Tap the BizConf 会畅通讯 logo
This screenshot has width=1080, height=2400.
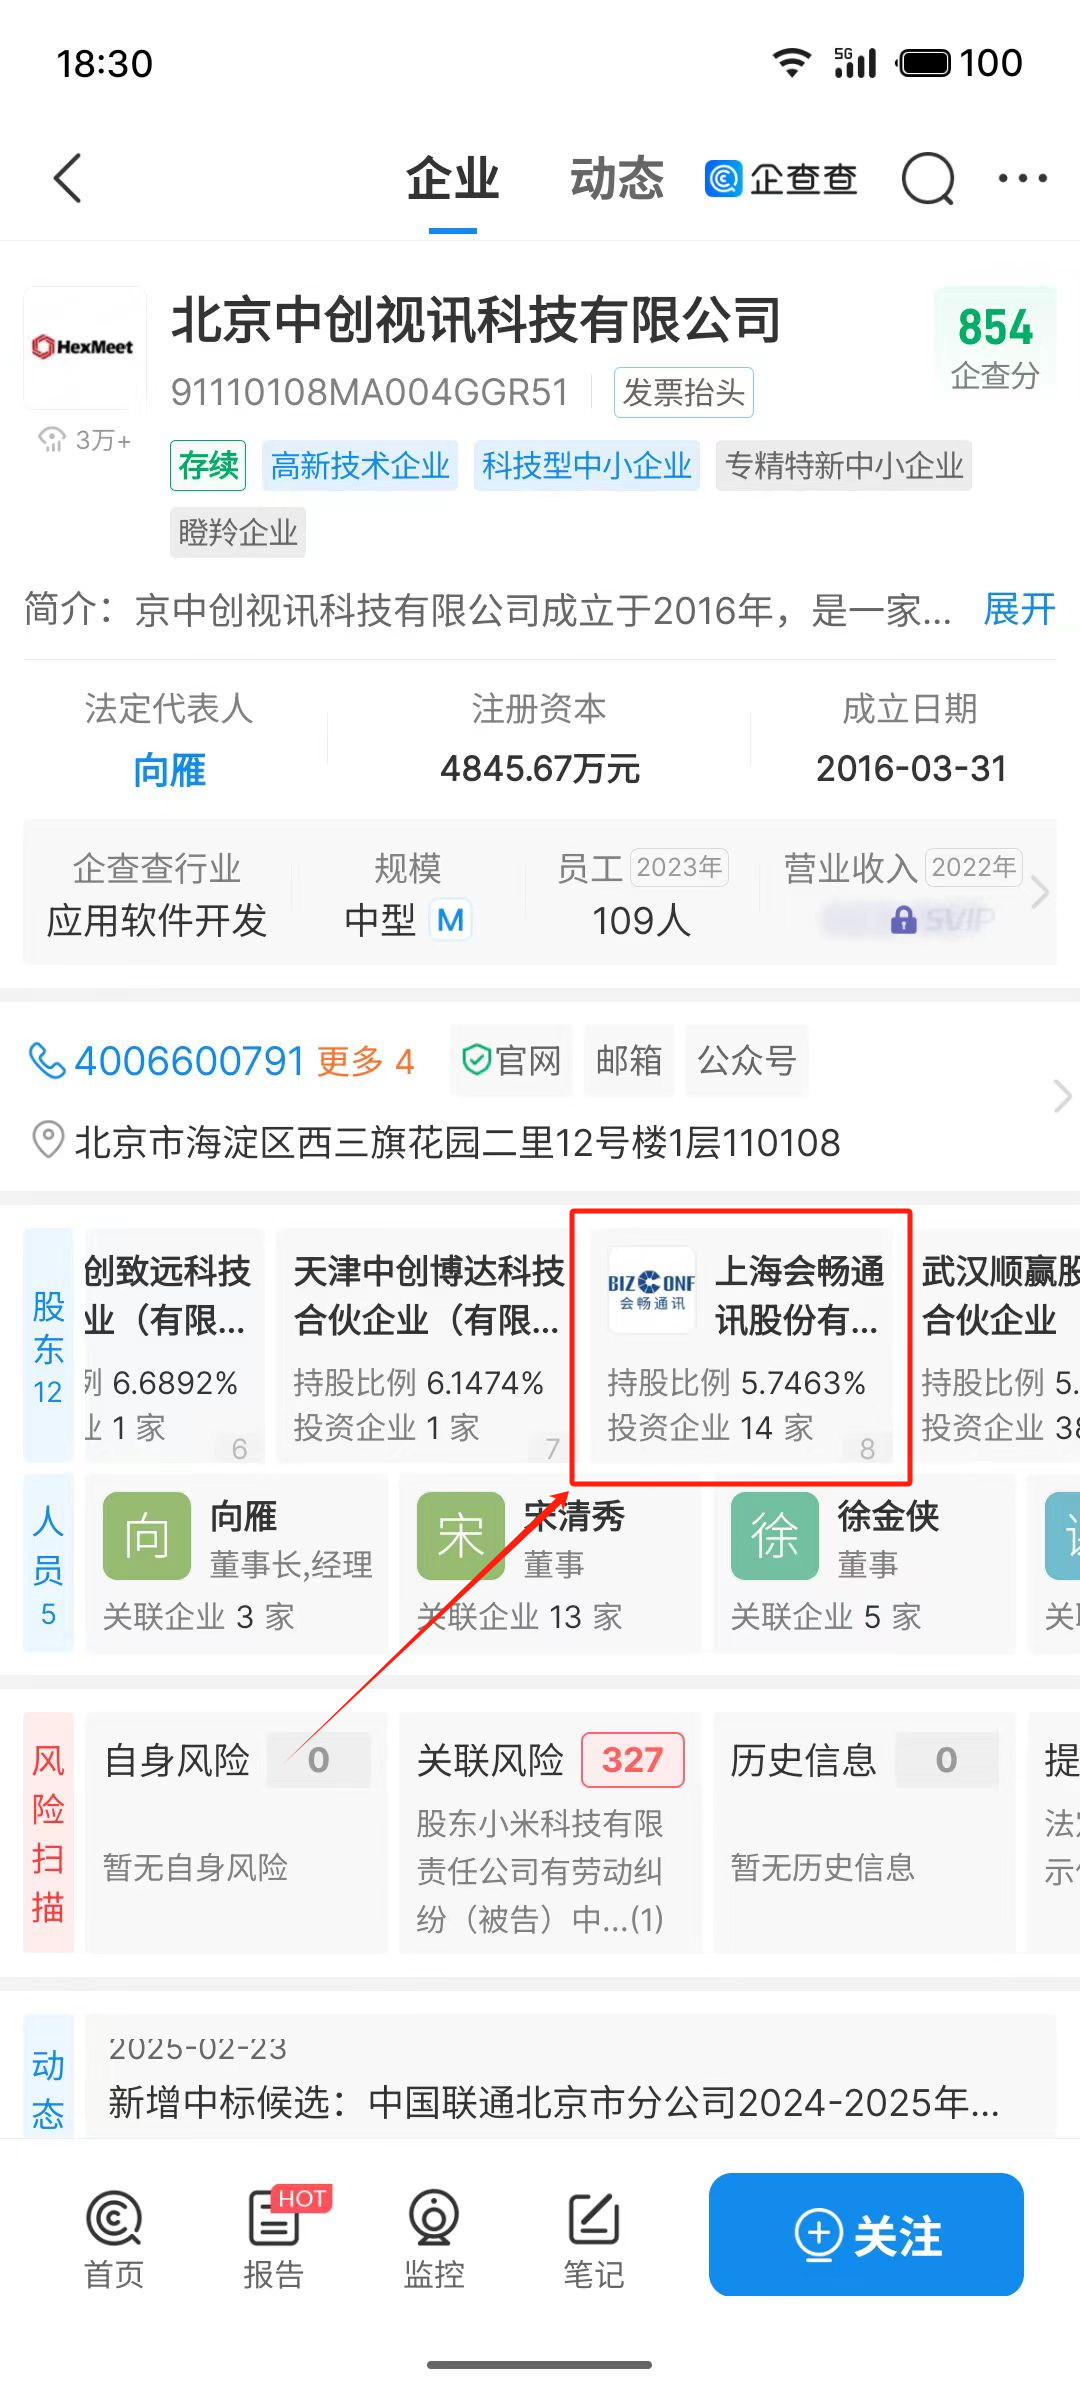click(x=652, y=1291)
